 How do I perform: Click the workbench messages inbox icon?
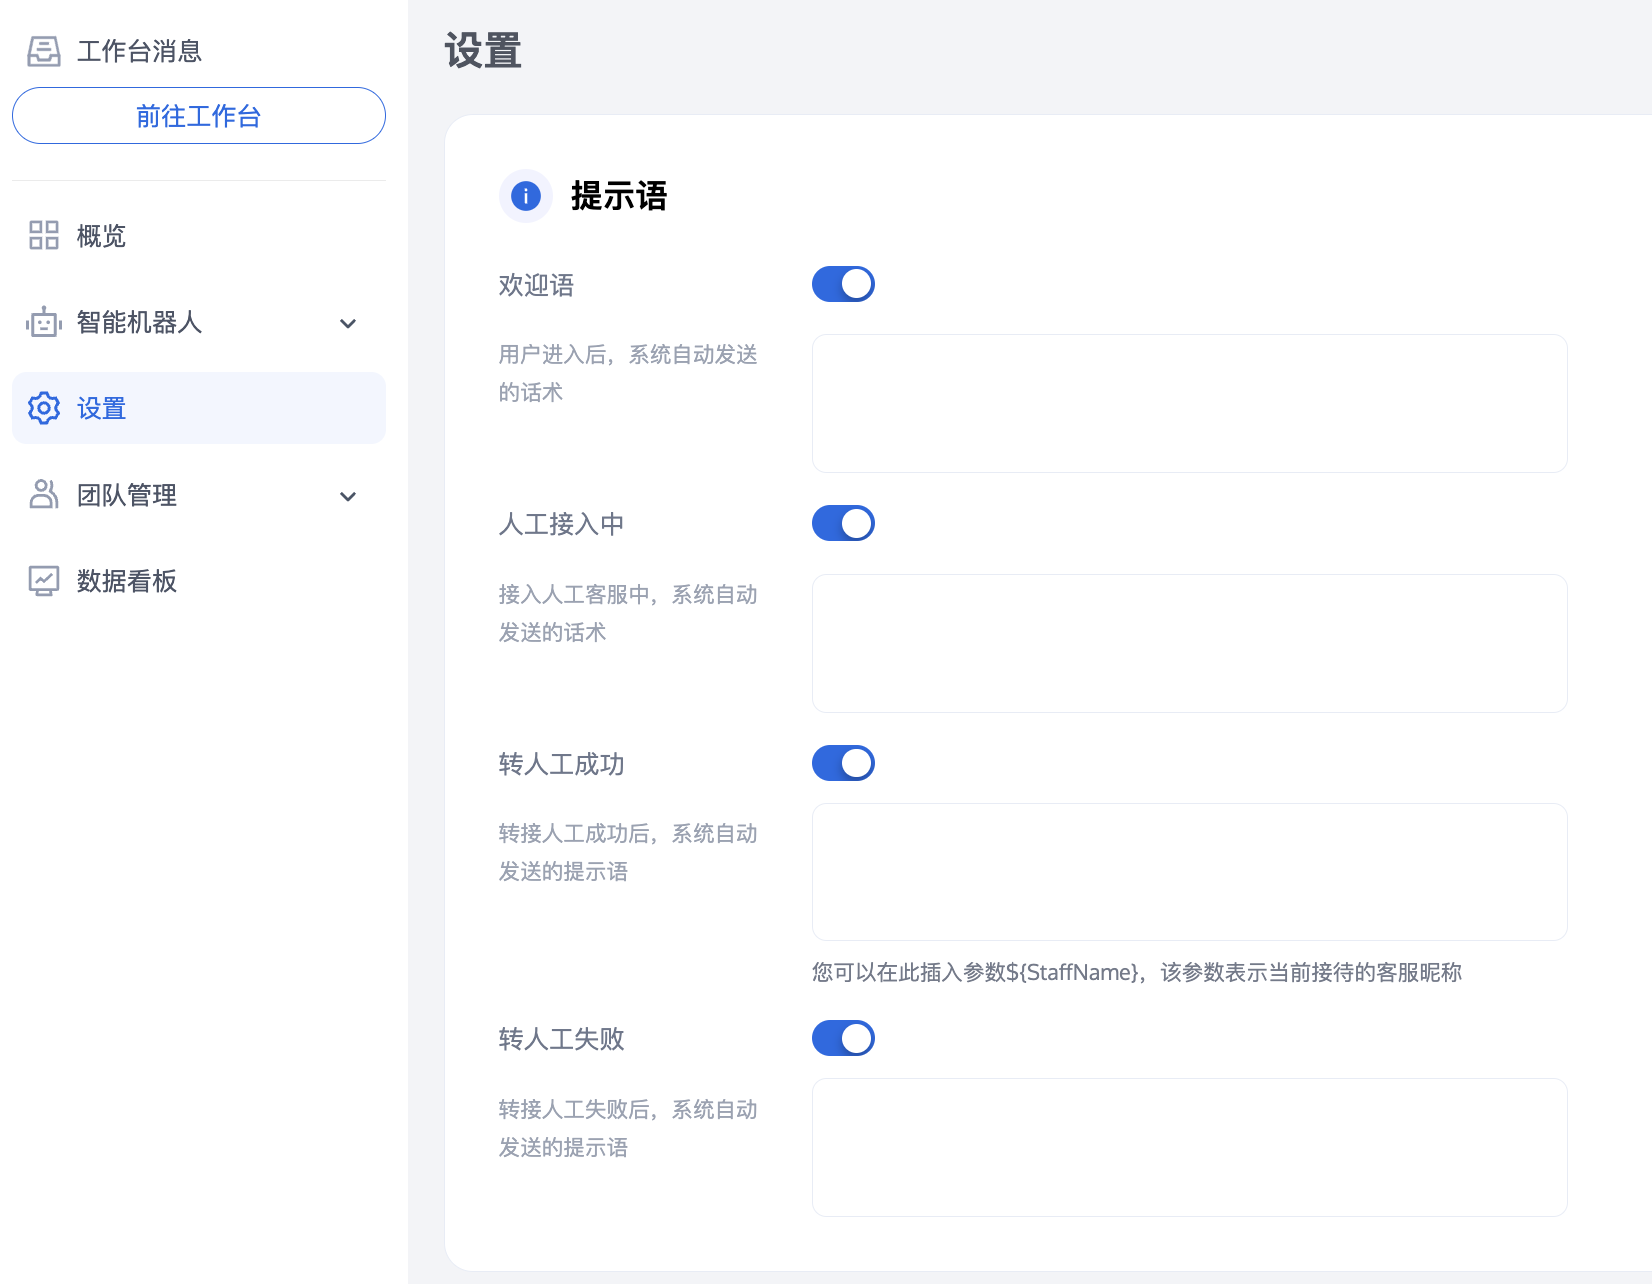coord(44,51)
